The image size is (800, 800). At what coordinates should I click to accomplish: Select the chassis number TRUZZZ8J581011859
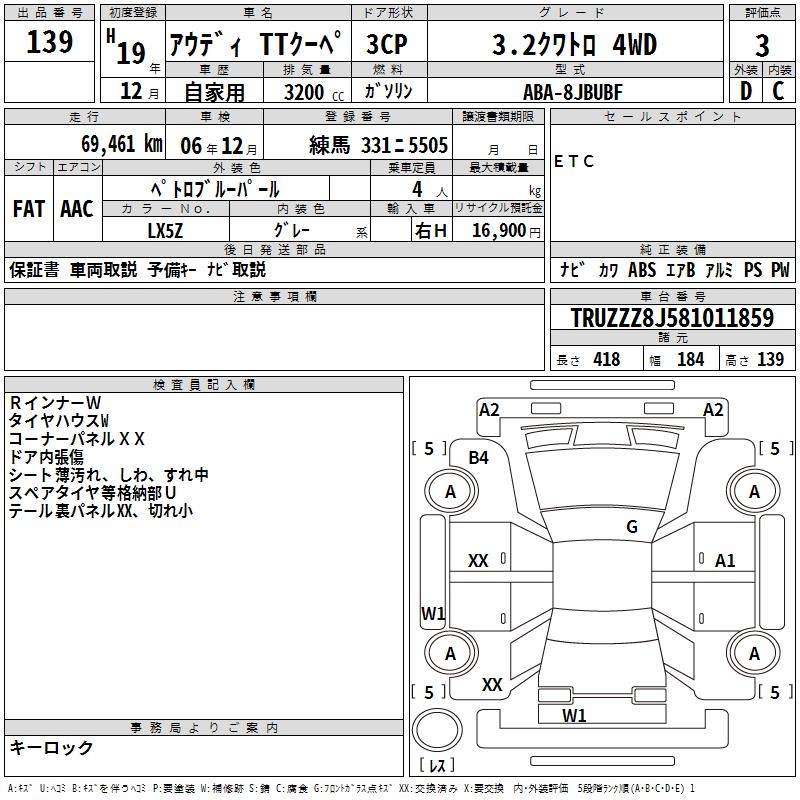pos(672,318)
